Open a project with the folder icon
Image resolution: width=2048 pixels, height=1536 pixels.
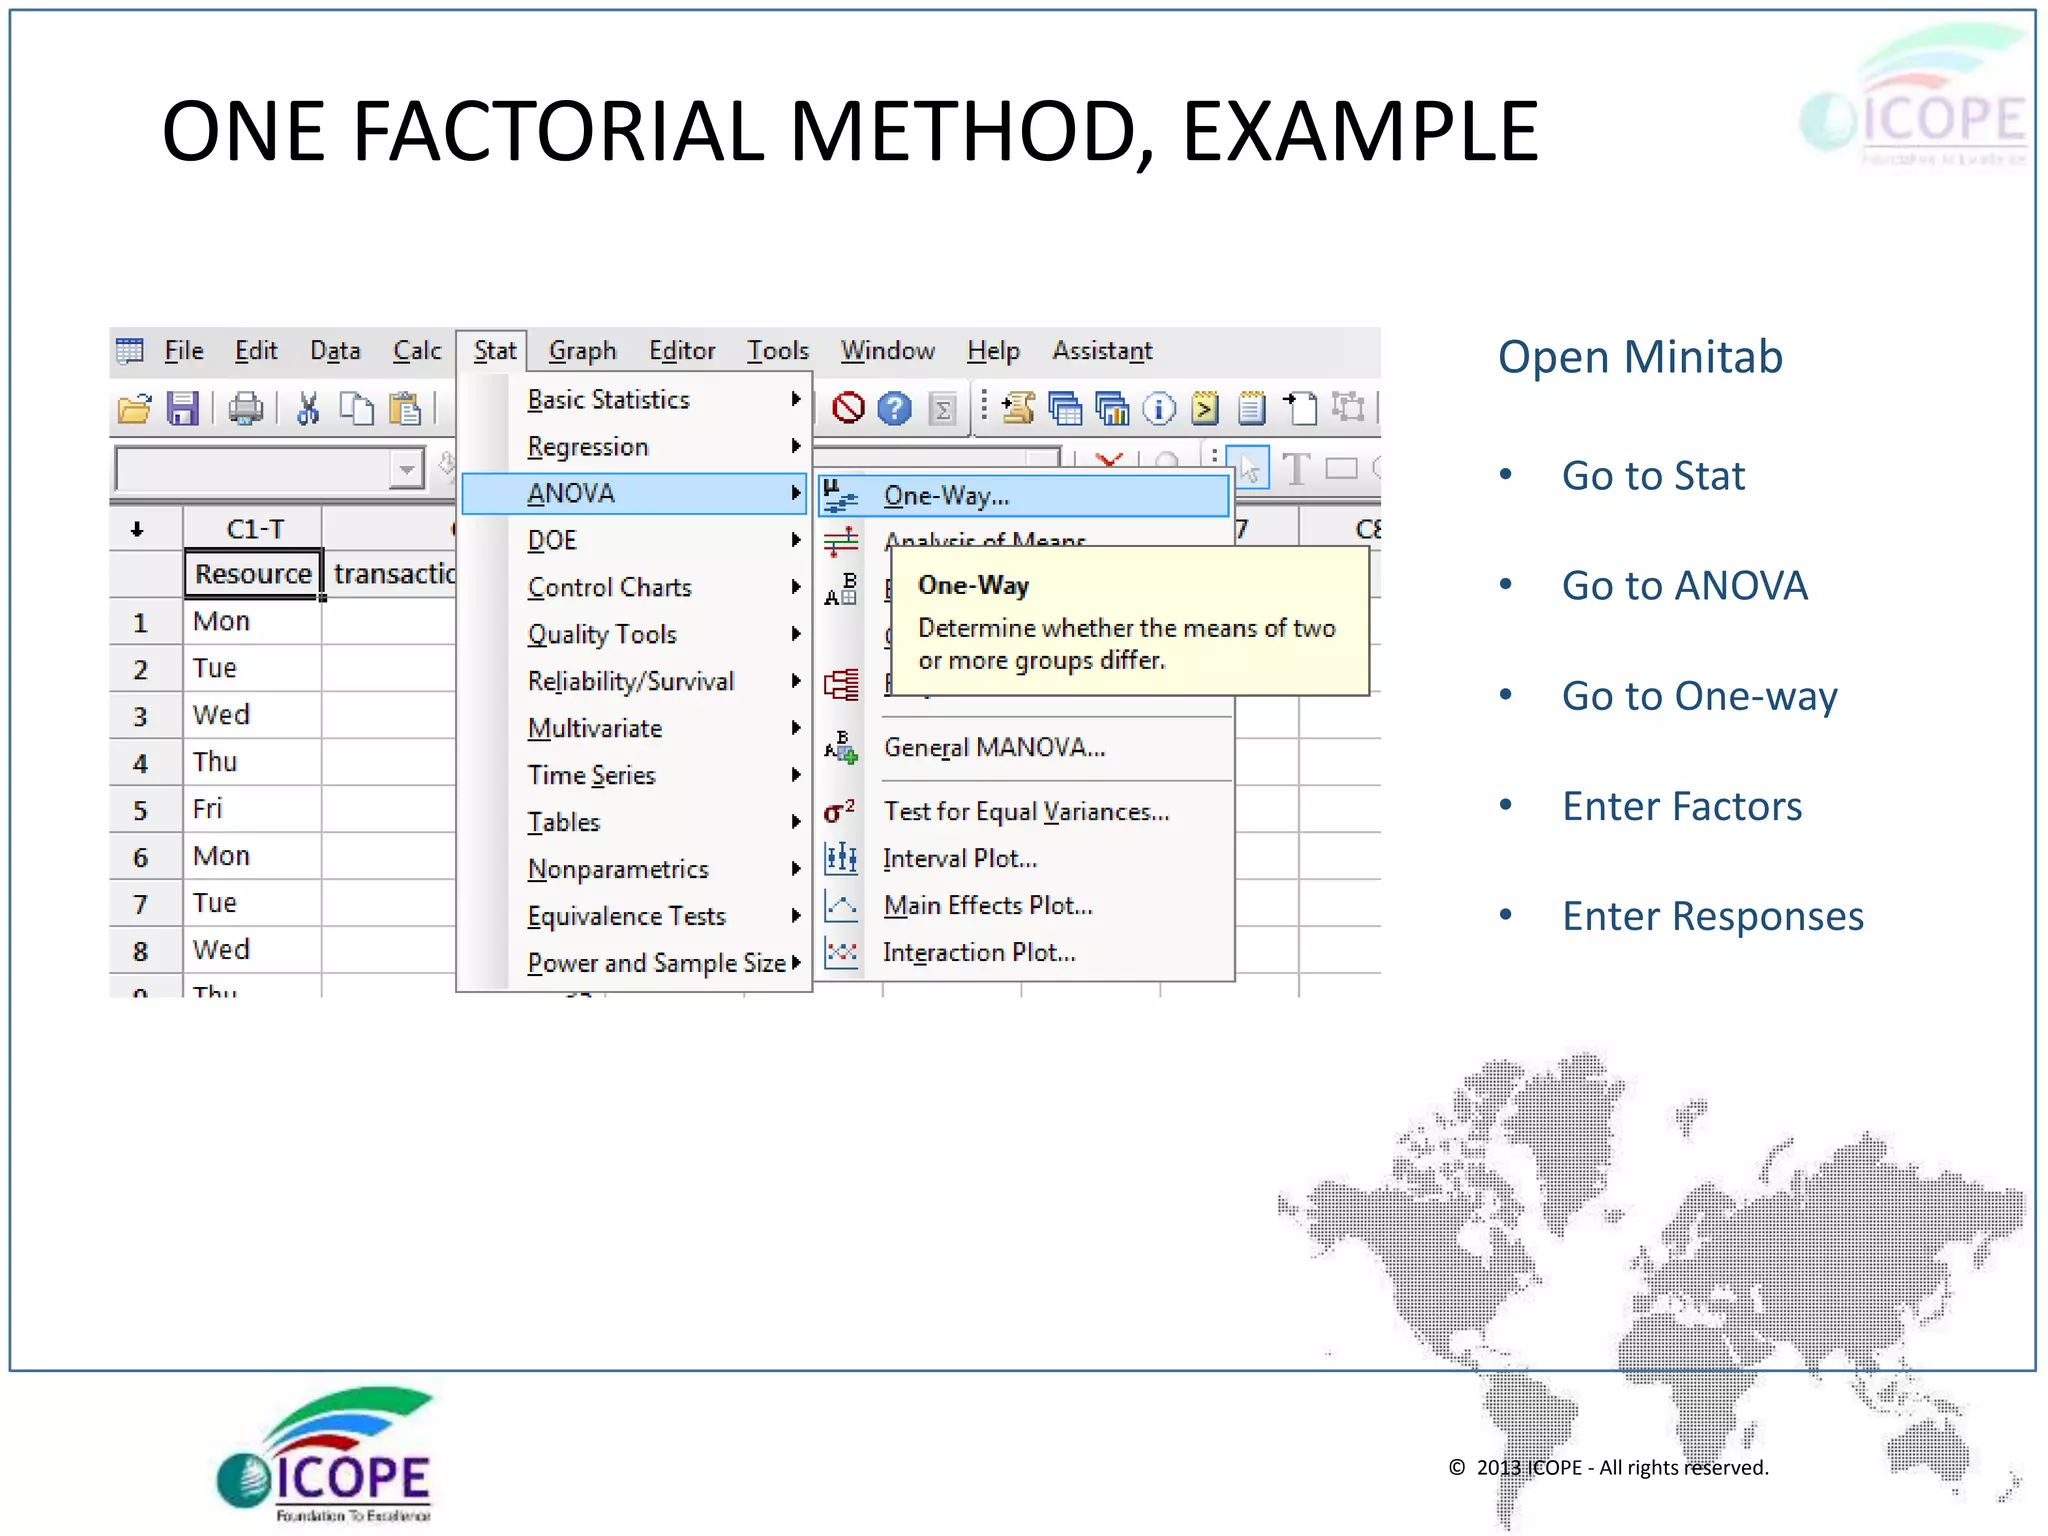click(x=134, y=409)
